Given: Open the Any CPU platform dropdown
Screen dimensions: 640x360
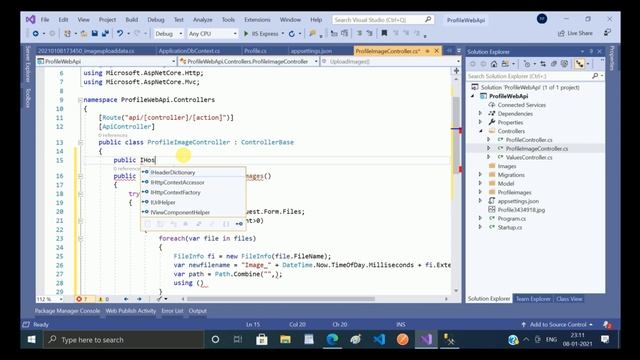Looking at the screenshot, I should (x=212, y=33).
